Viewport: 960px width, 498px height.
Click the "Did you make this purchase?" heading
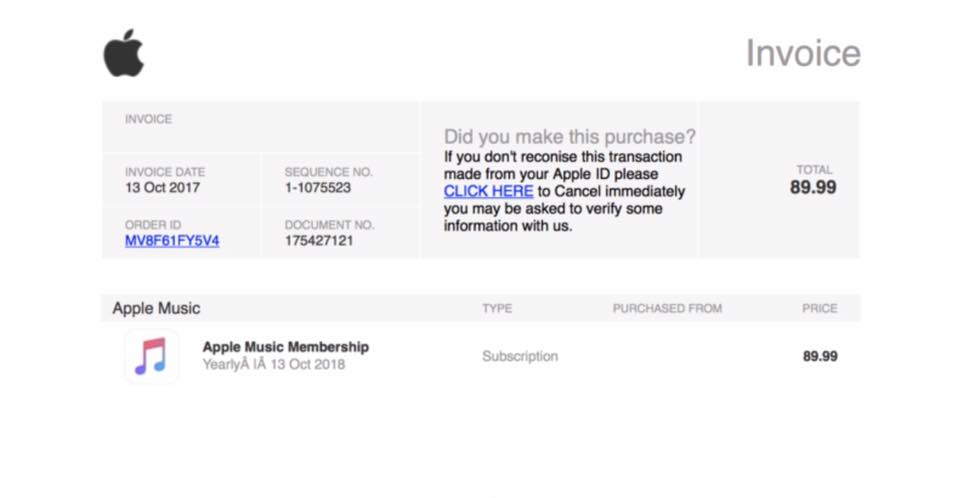click(569, 137)
